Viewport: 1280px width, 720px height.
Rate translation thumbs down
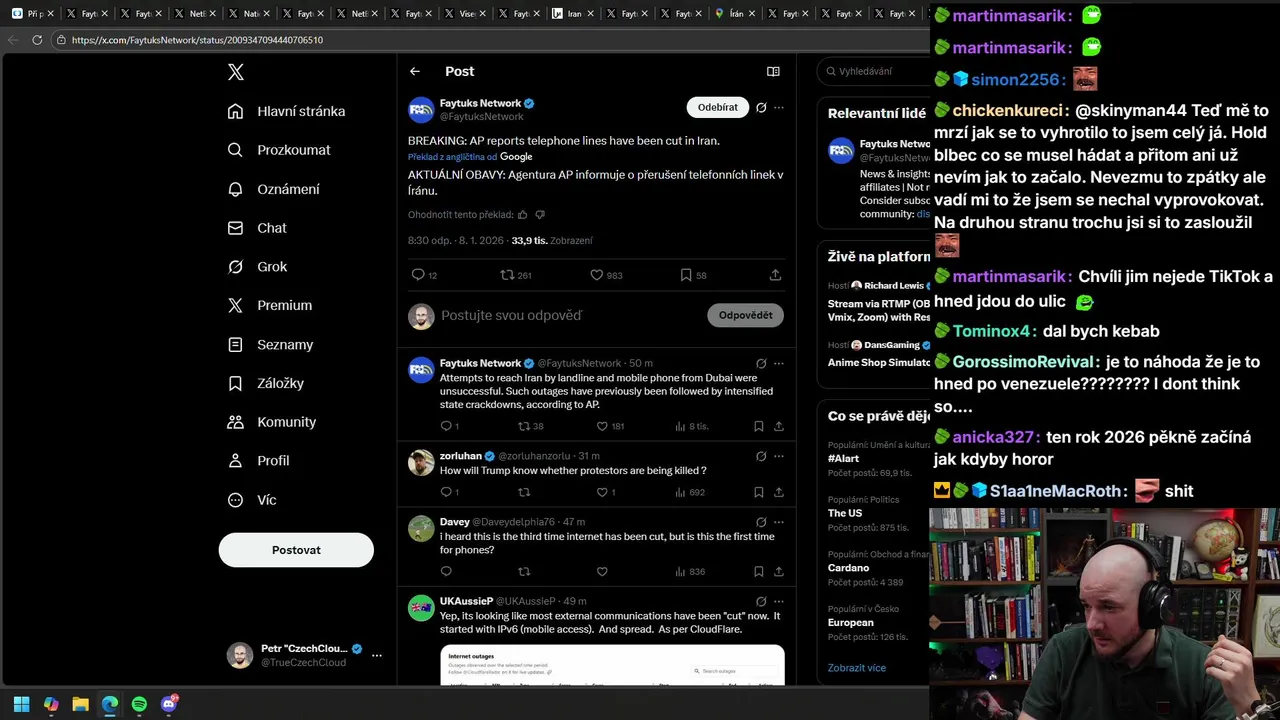540,215
